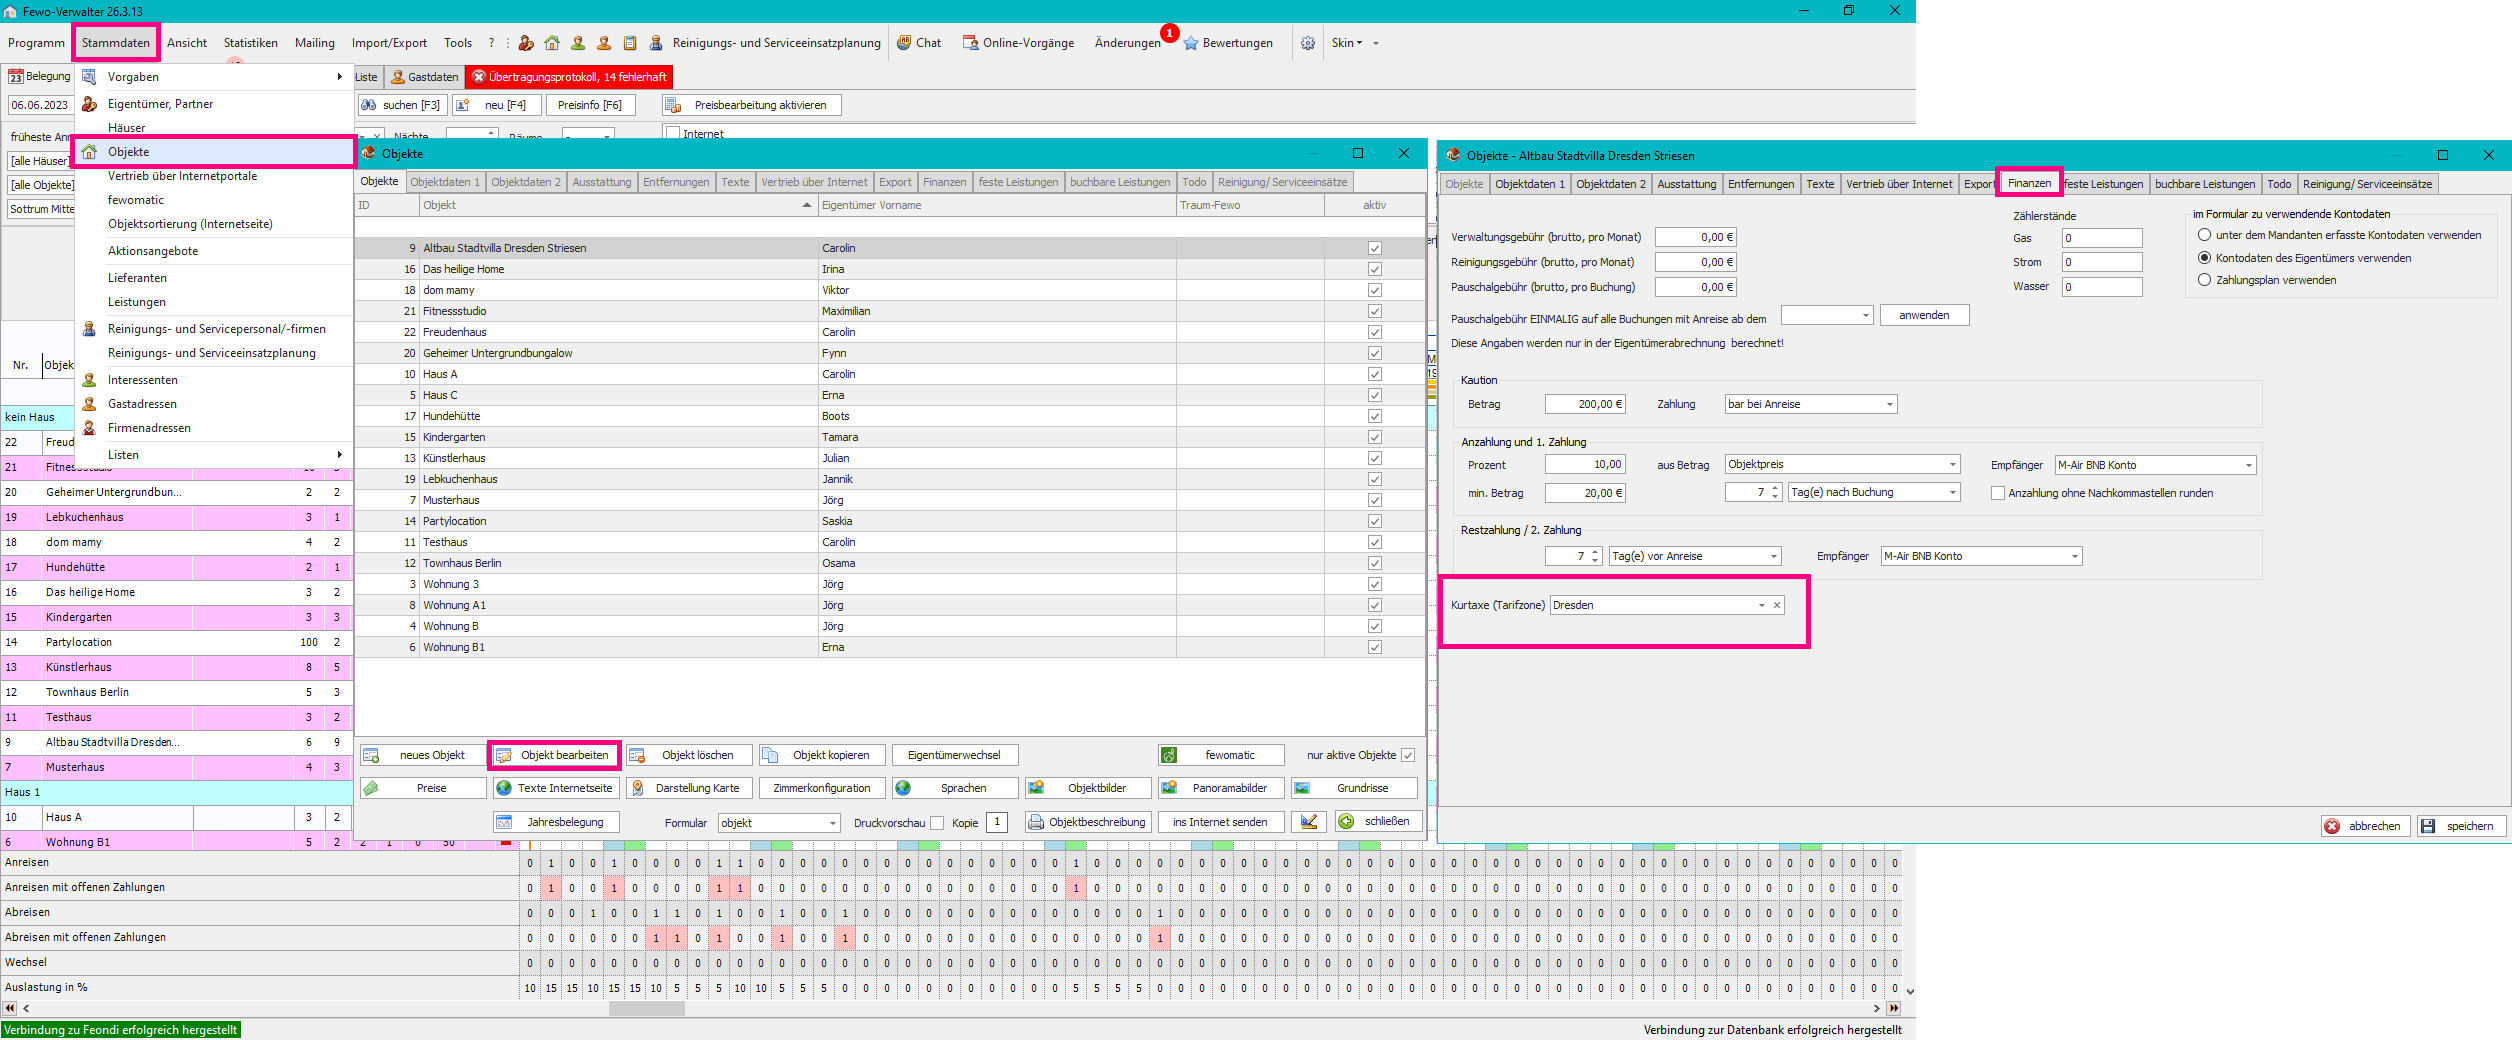Click 'schließen' in Objekte window
The width and height of the screenshot is (2512, 1040).
(x=1378, y=822)
